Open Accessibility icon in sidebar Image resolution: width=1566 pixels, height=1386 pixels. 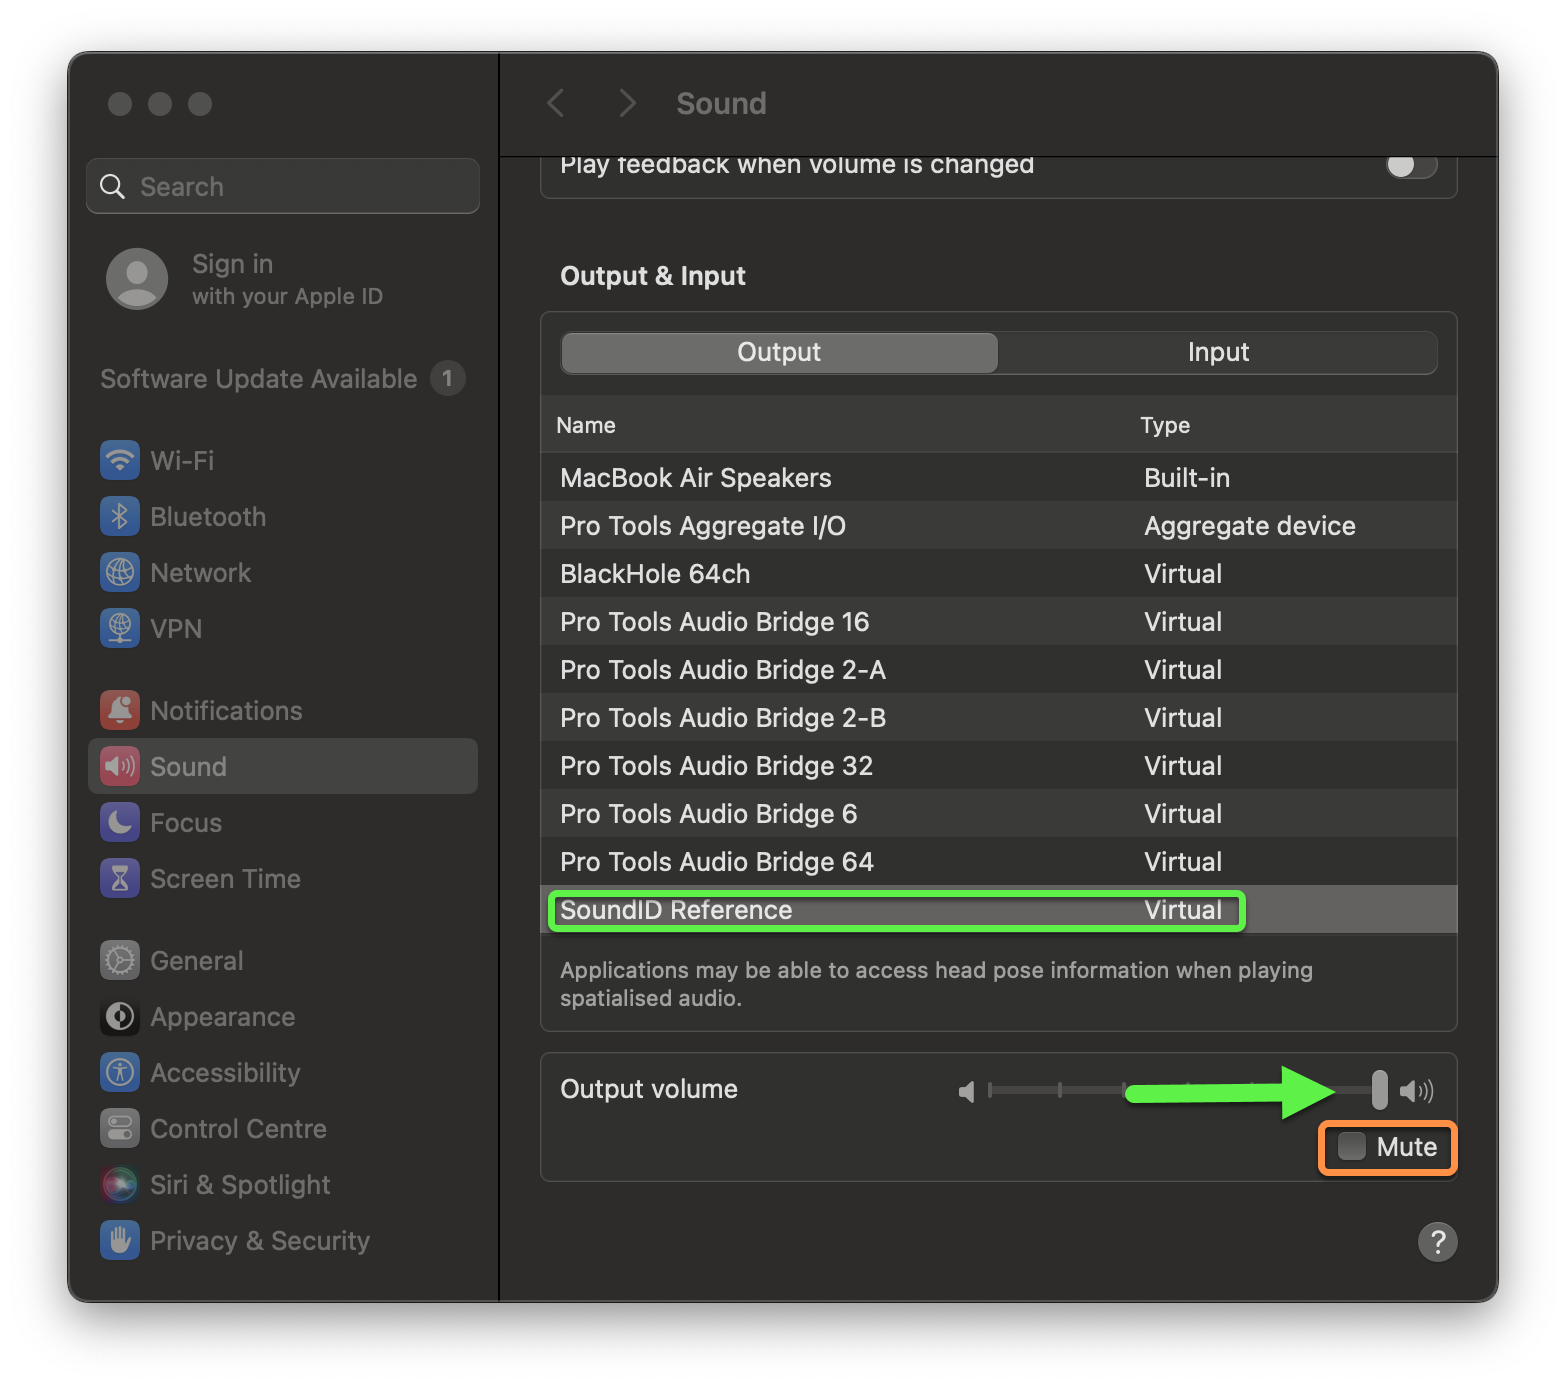pyautogui.click(x=120, y=1072)
